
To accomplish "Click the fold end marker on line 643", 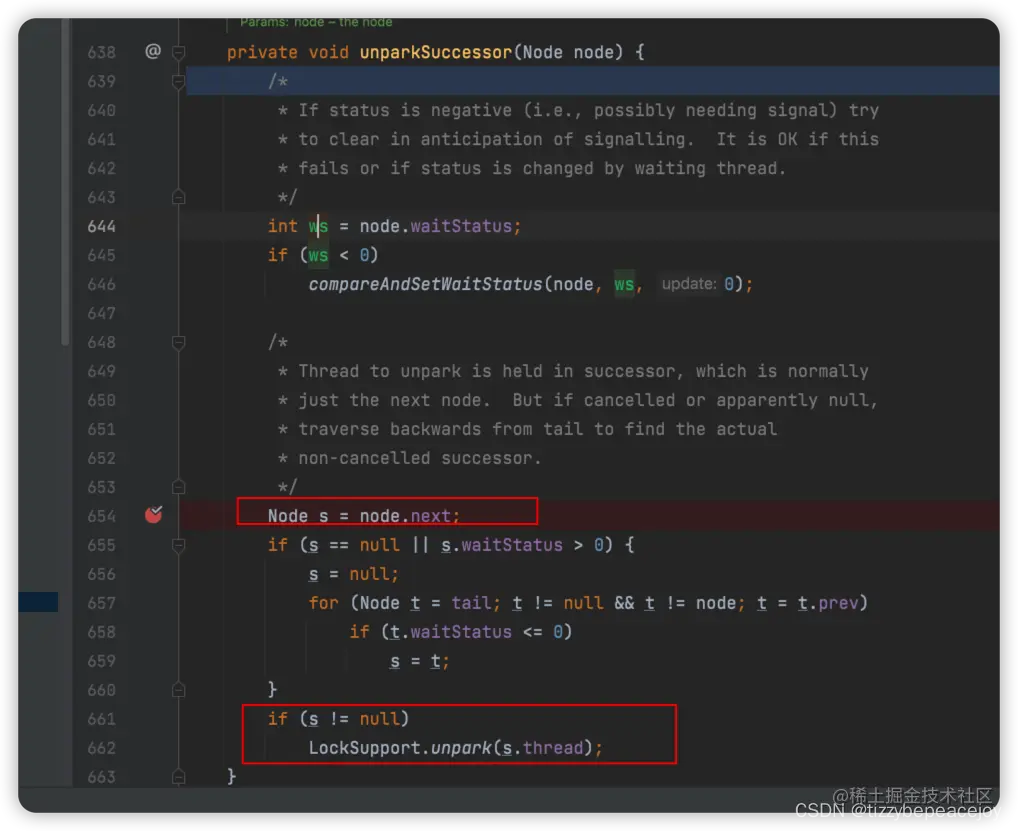I will click(179, 197).
